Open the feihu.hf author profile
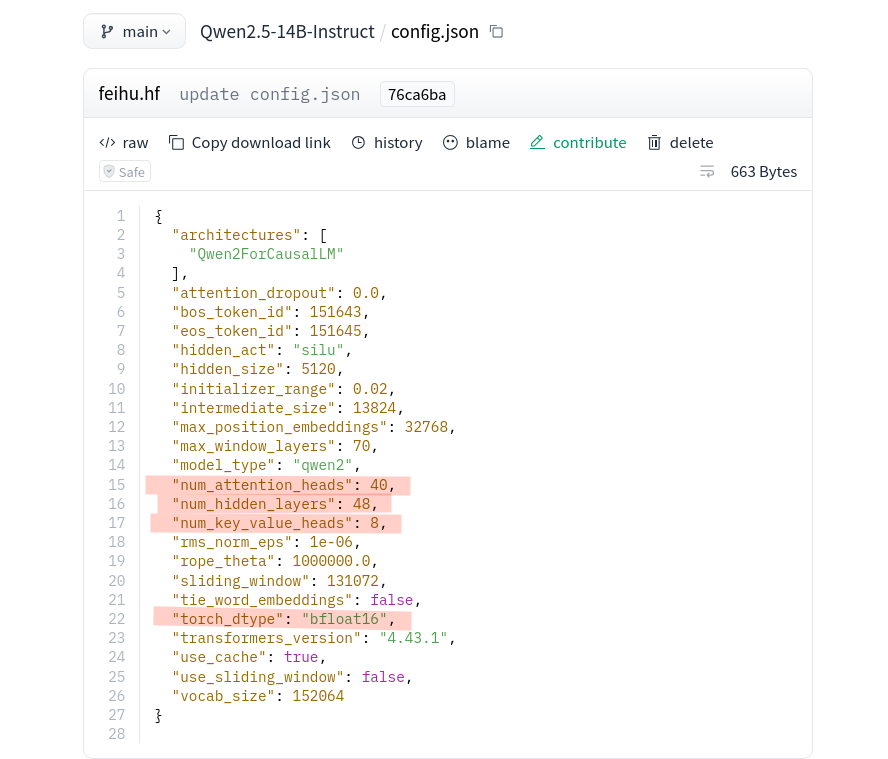 (x=129, y=93)
